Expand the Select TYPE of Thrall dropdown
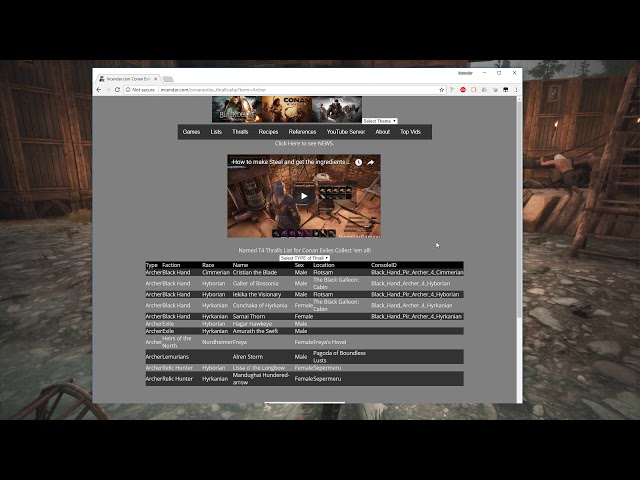Image resolution: width=640 pixels, height=480 pixels. click(304, 258)
